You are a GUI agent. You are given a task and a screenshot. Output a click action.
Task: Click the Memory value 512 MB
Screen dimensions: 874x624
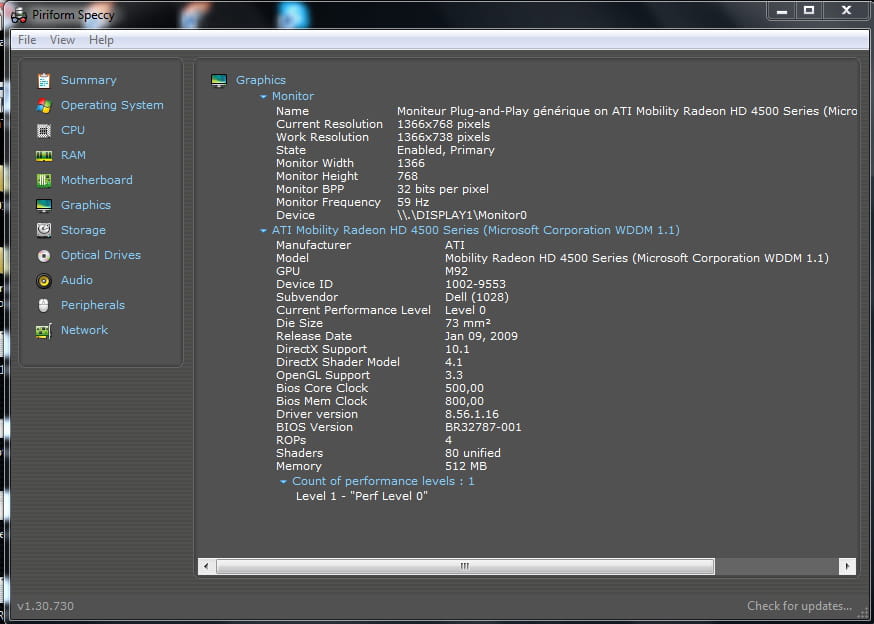(x=466, y=467)
